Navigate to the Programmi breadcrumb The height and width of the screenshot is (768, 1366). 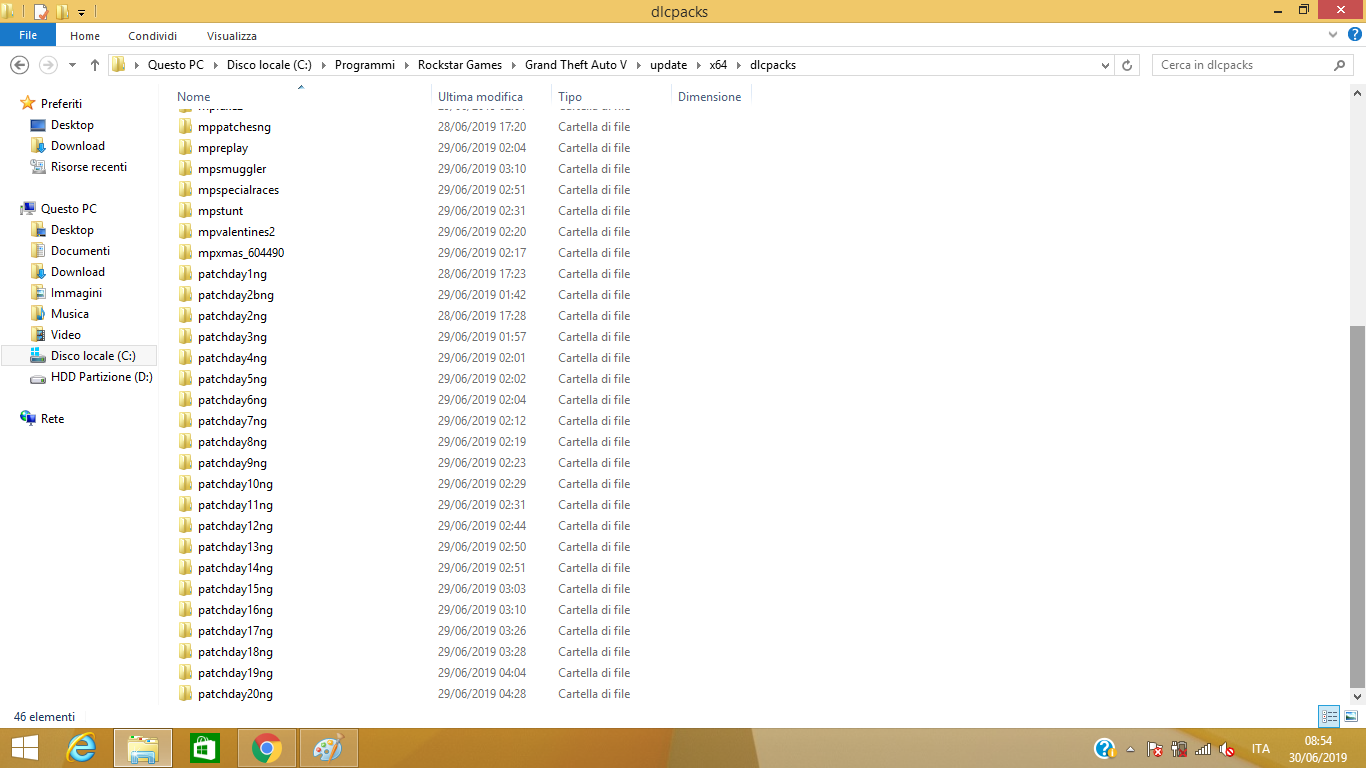(x=365, y=65)
